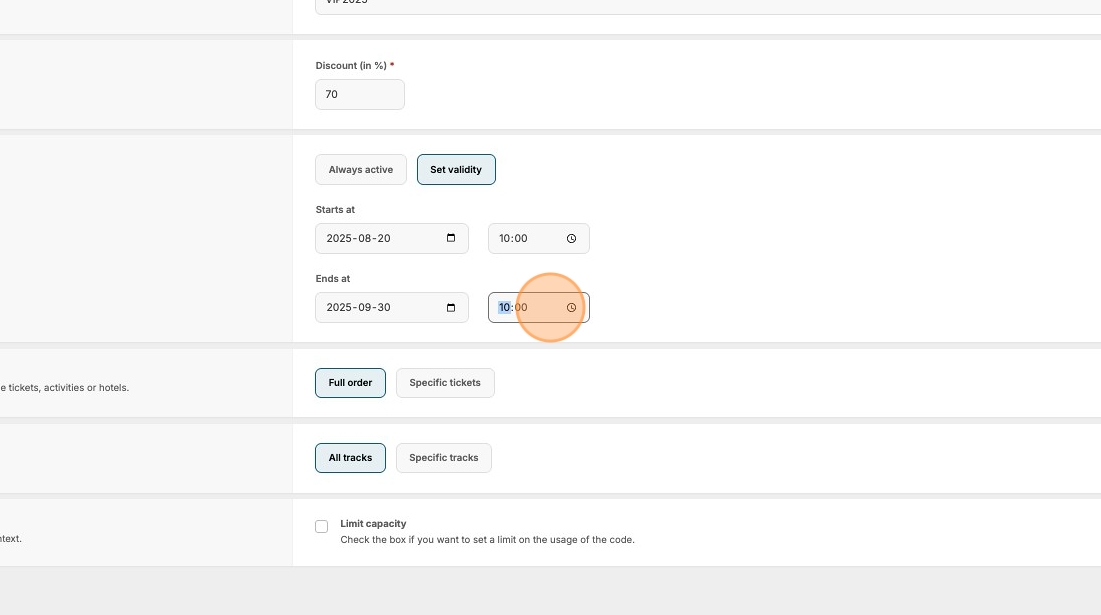Select the All tracks option
The height and width of the screenshot is (615, 1101).
(350, 458)
